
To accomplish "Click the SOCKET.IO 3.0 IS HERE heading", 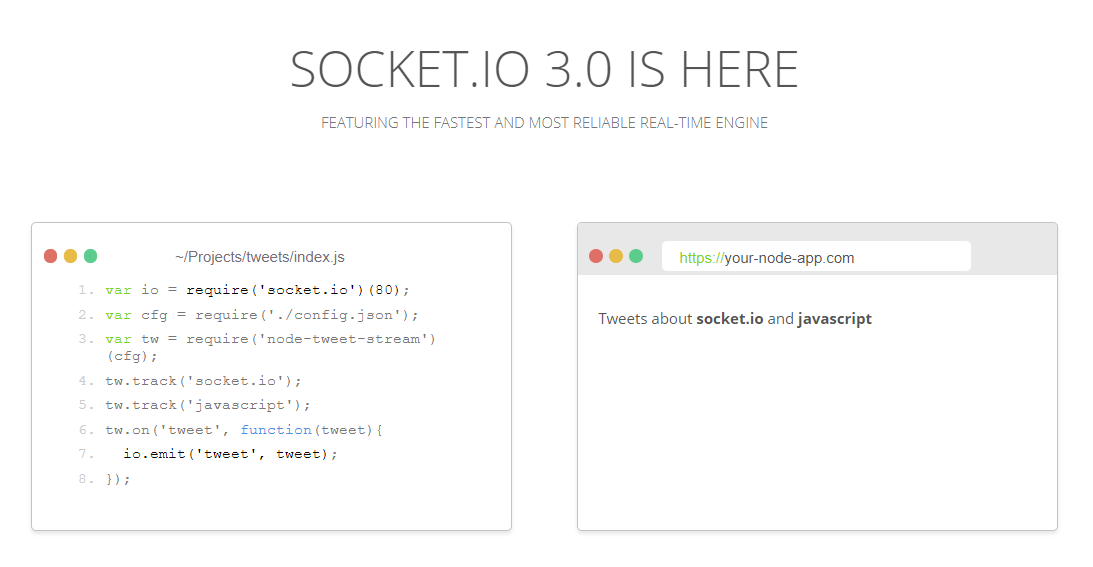I will [544, 69].
